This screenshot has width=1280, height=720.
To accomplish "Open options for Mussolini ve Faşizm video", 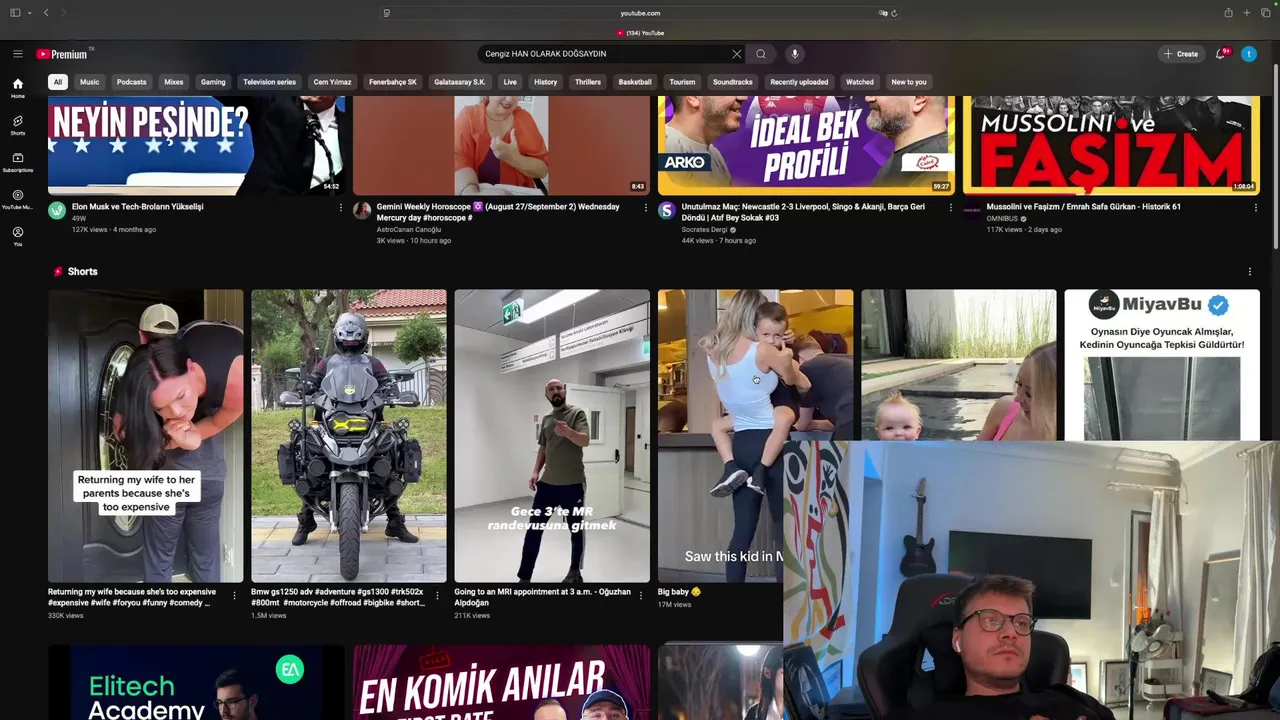I will (x=1256, y=208).
